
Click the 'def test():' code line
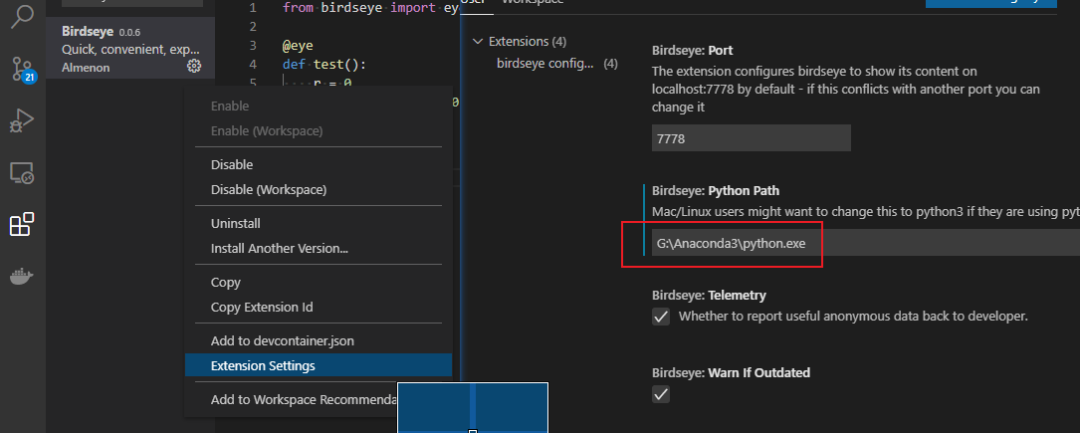tap(324, 65)
